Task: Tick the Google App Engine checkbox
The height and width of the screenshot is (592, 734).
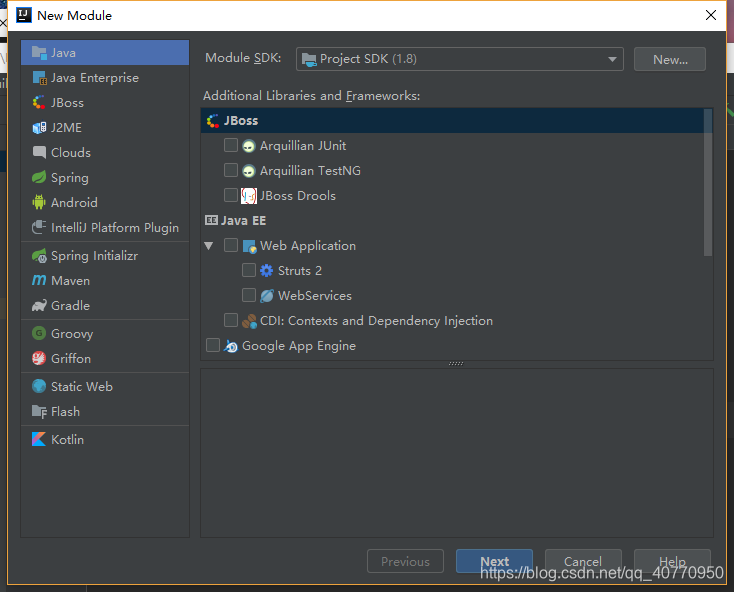Action: pos(213,345)
